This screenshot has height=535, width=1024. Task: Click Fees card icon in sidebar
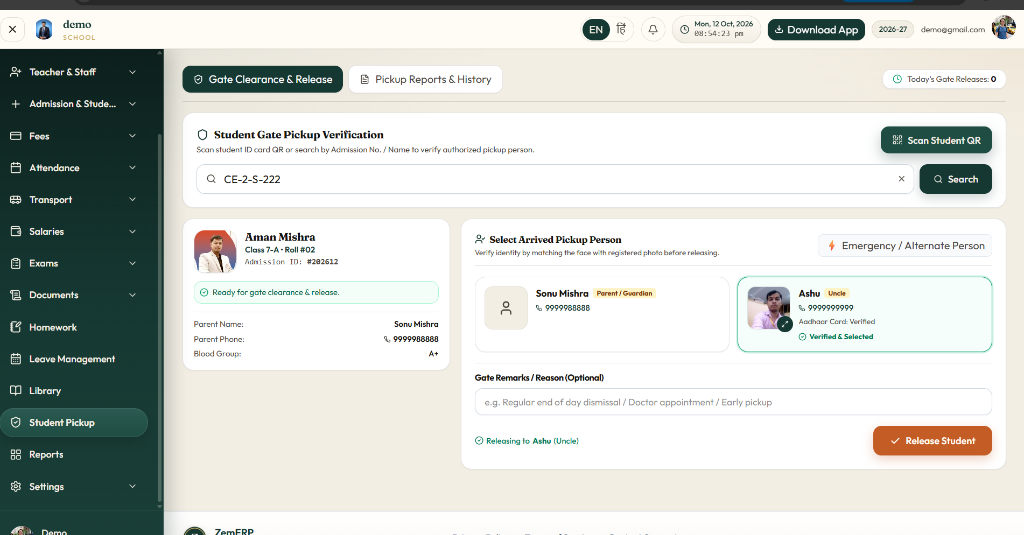click(x=16, y=136)
